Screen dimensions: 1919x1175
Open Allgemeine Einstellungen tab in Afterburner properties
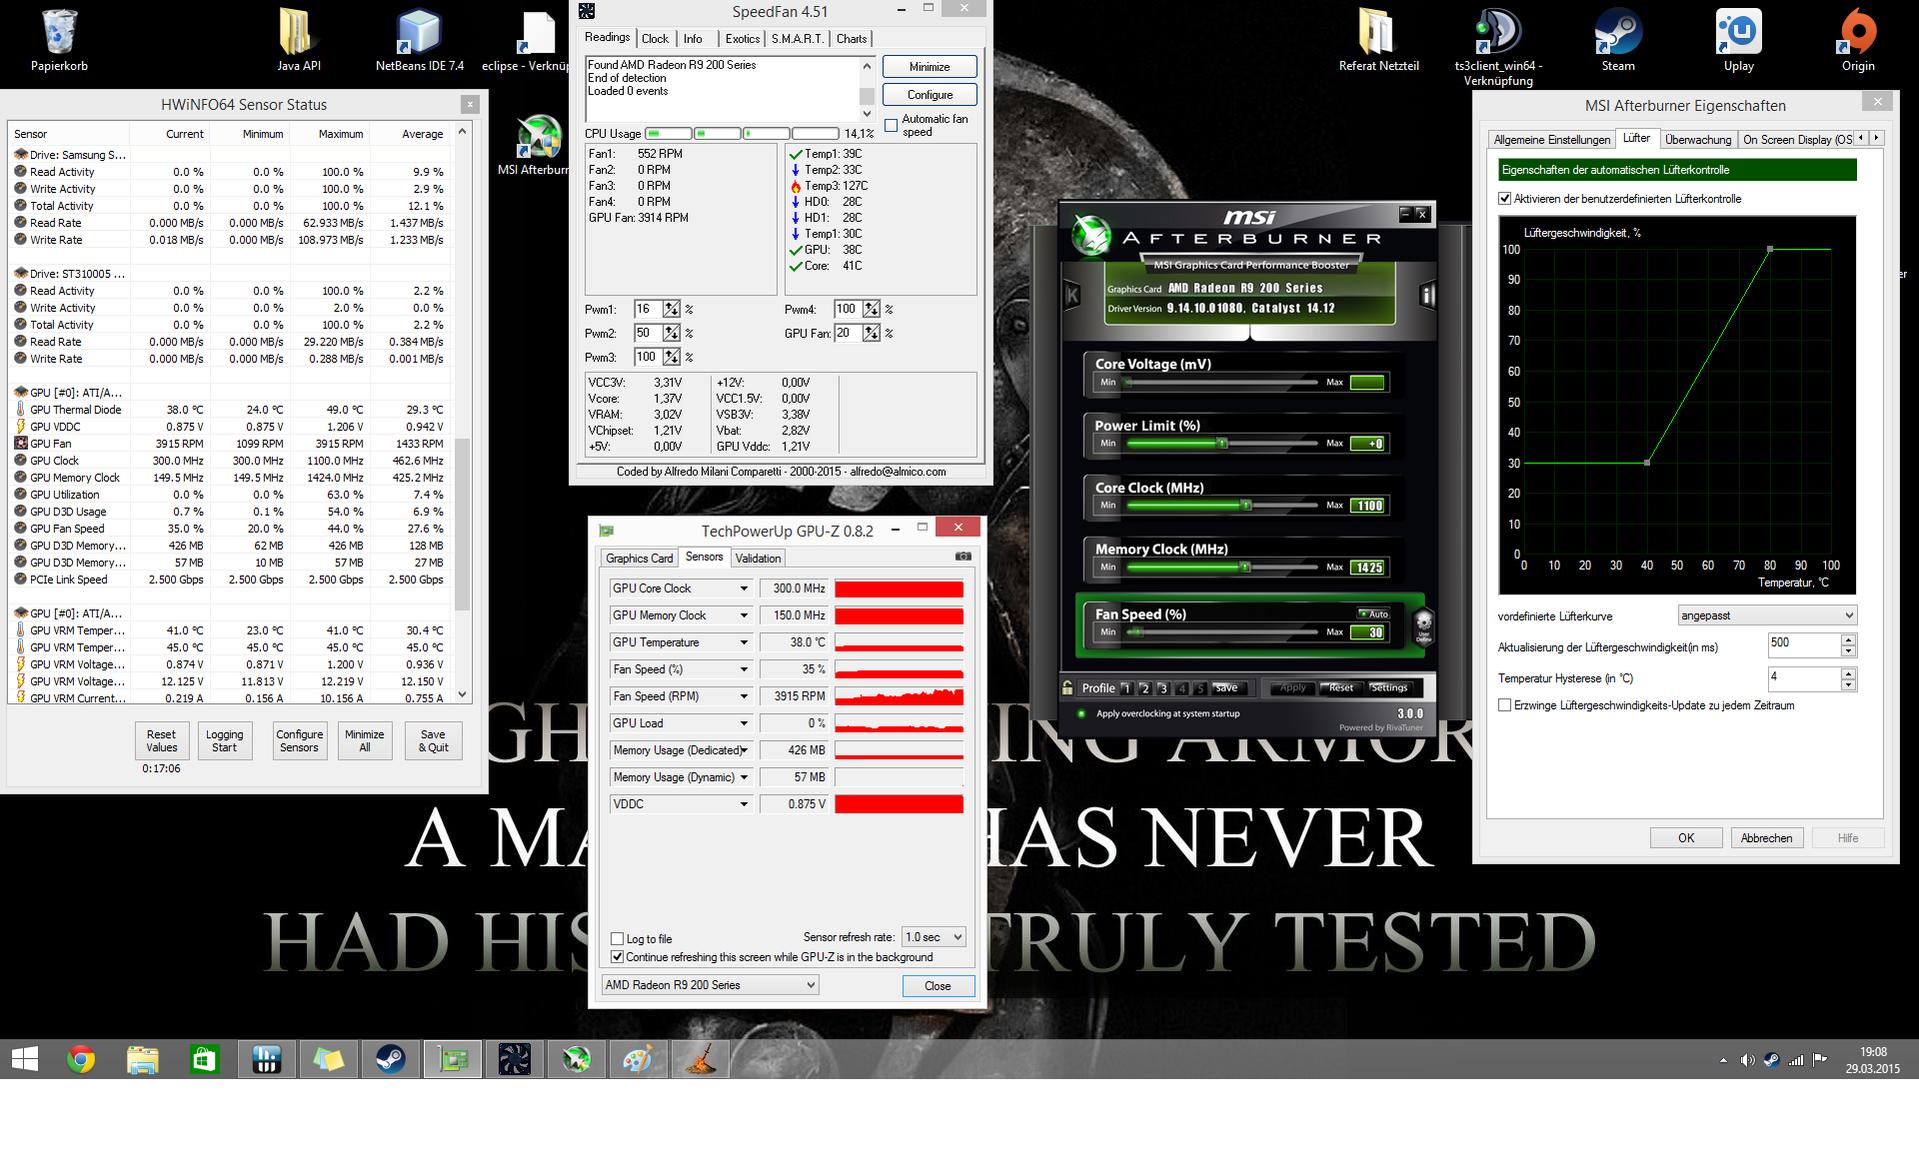(x=1552, y=139)
